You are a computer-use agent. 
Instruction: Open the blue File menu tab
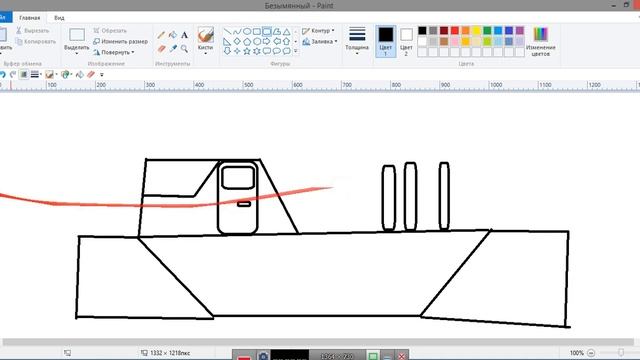5,18
